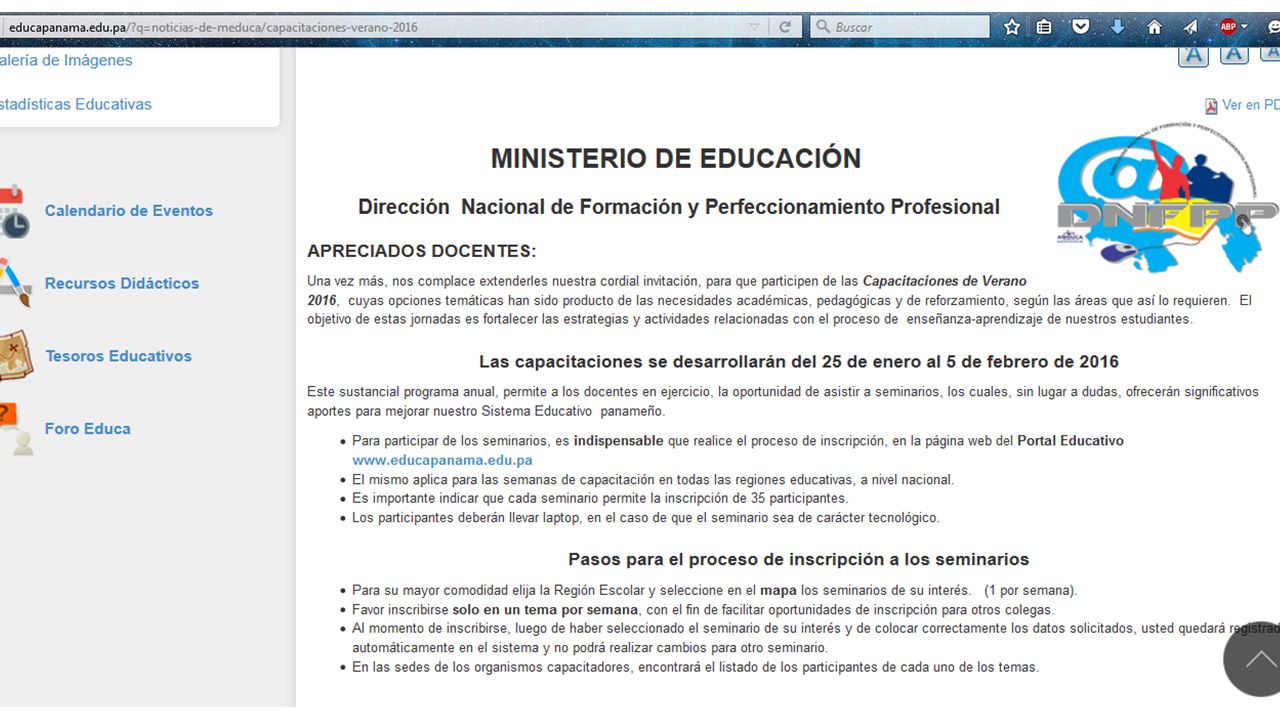Click 'Pasos para el proceso de inscripción' heading

799,559
